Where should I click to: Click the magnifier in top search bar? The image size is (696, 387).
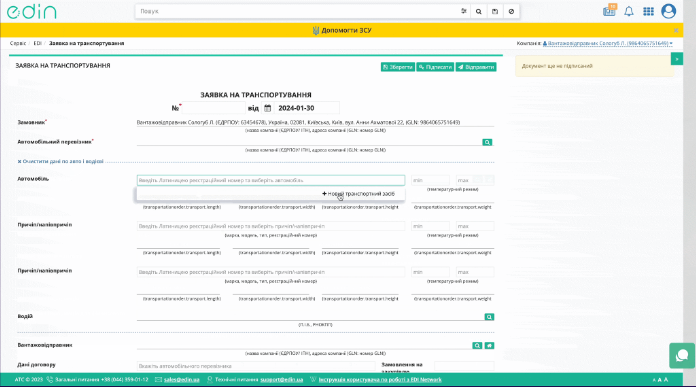tap(478, 12)
